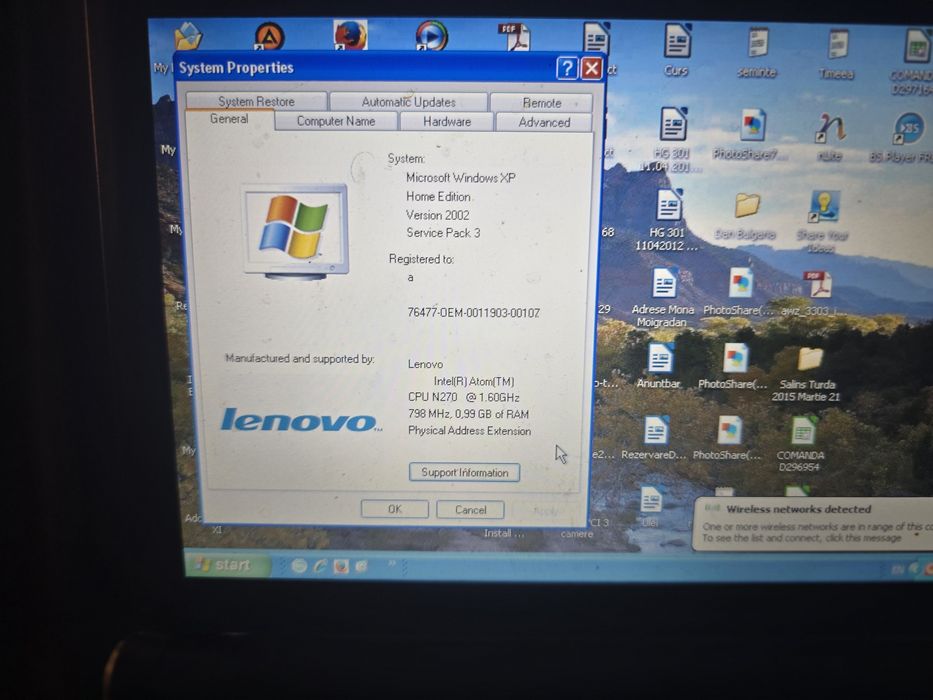
Task: Switch to the System Restore tab
Action: click(256, 101)
